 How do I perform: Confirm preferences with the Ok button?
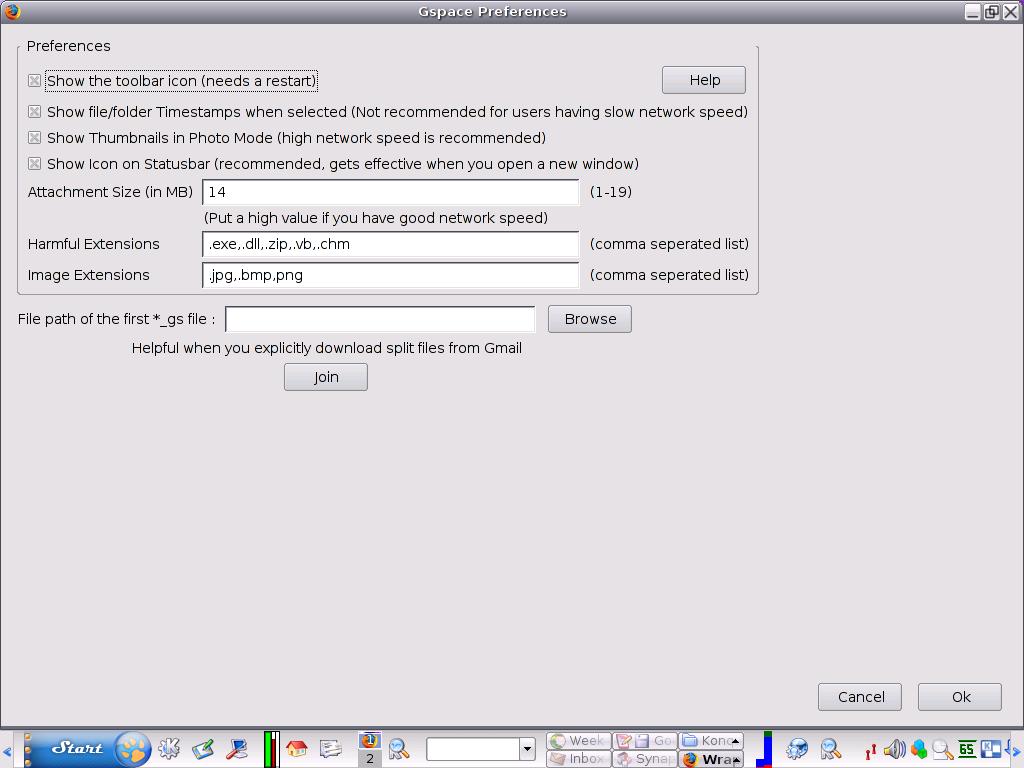(960, 697)
